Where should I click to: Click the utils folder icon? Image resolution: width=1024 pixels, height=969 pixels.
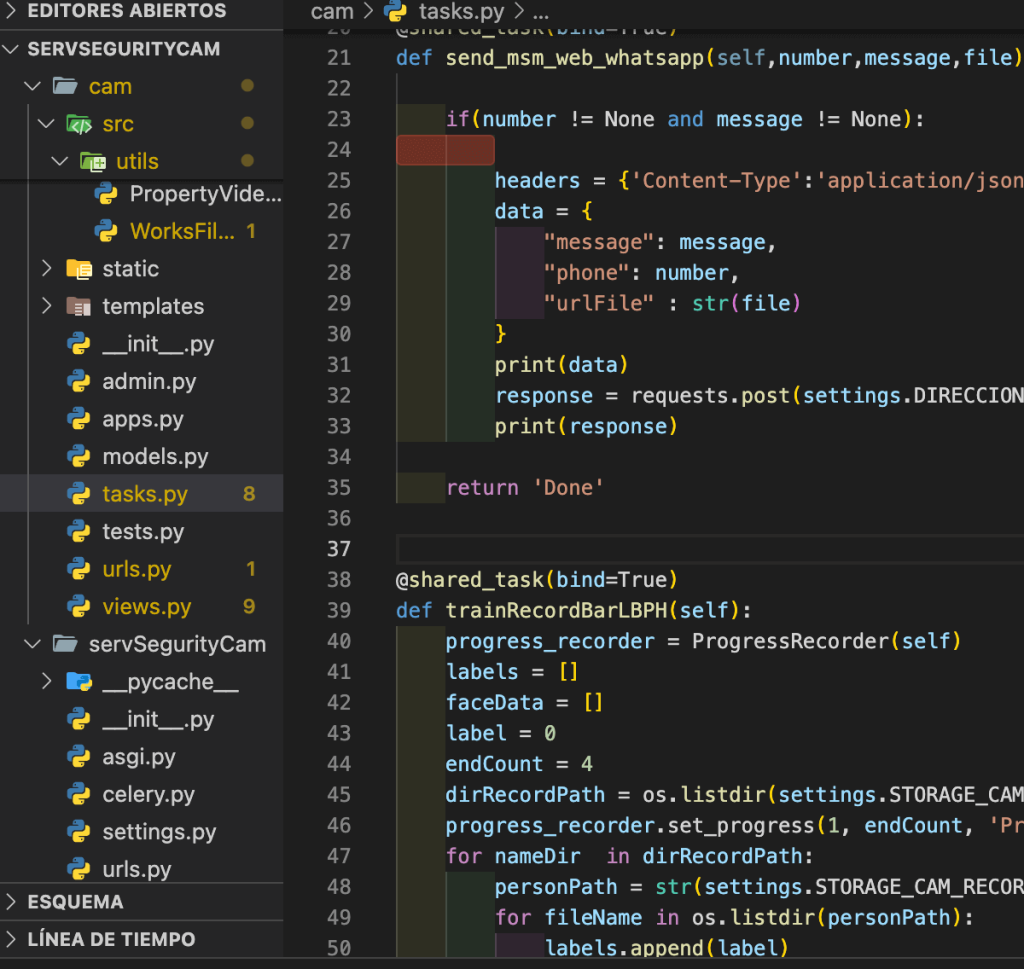93,162
